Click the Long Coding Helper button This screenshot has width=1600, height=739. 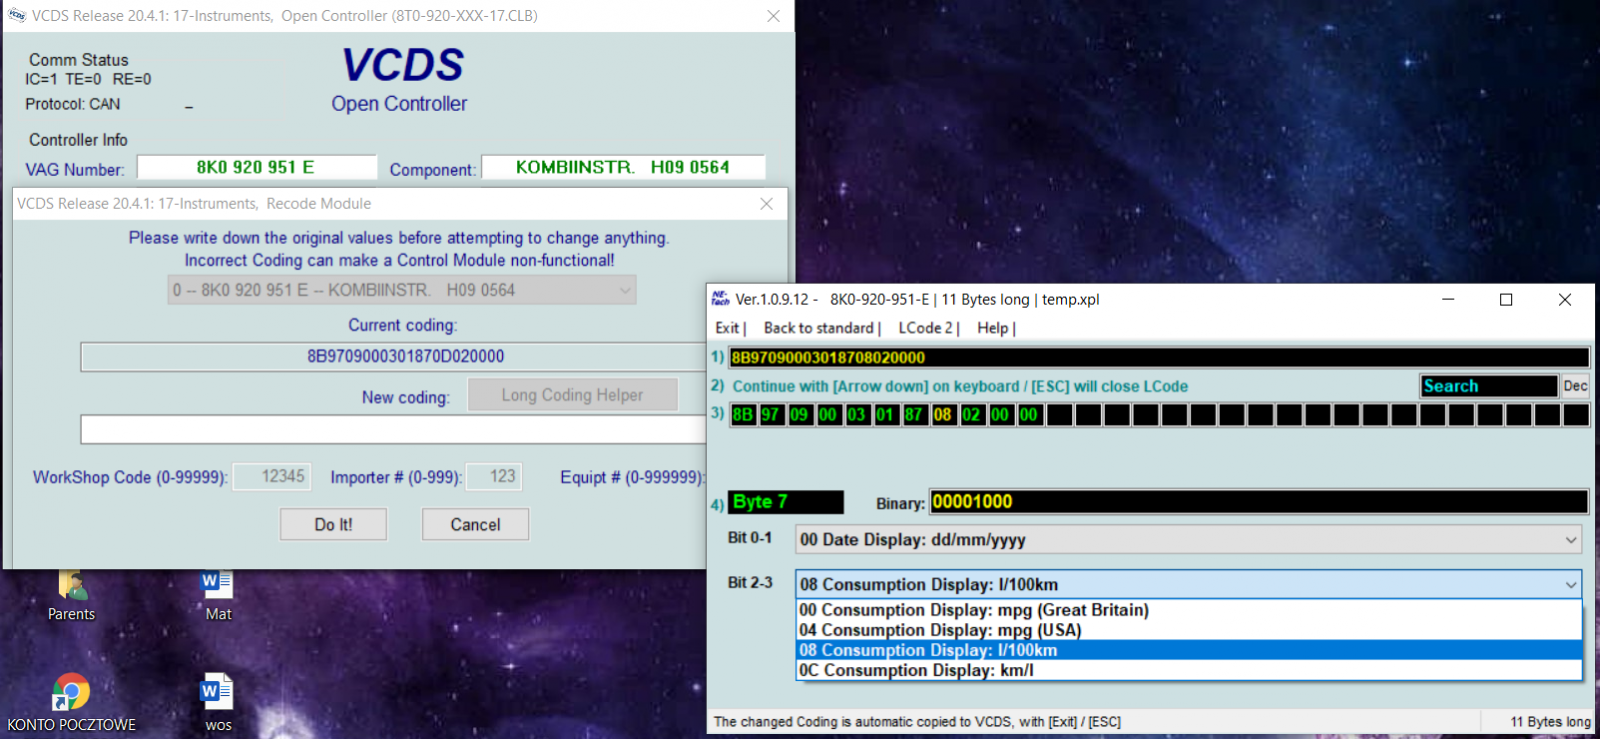tap(572, 395)
